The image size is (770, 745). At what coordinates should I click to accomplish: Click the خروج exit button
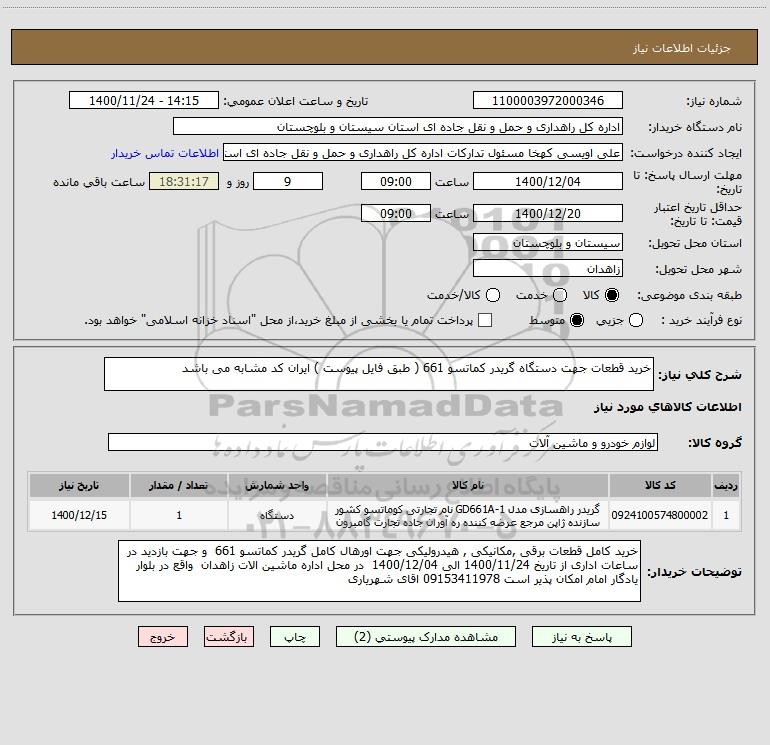[x=163, y=637]
